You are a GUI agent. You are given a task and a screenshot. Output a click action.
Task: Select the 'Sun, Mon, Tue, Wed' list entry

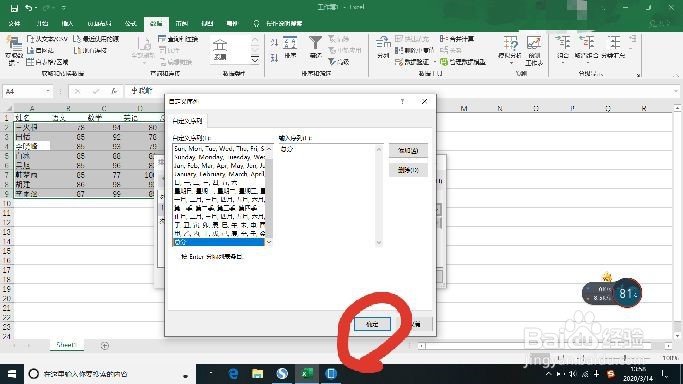(219, 149)
